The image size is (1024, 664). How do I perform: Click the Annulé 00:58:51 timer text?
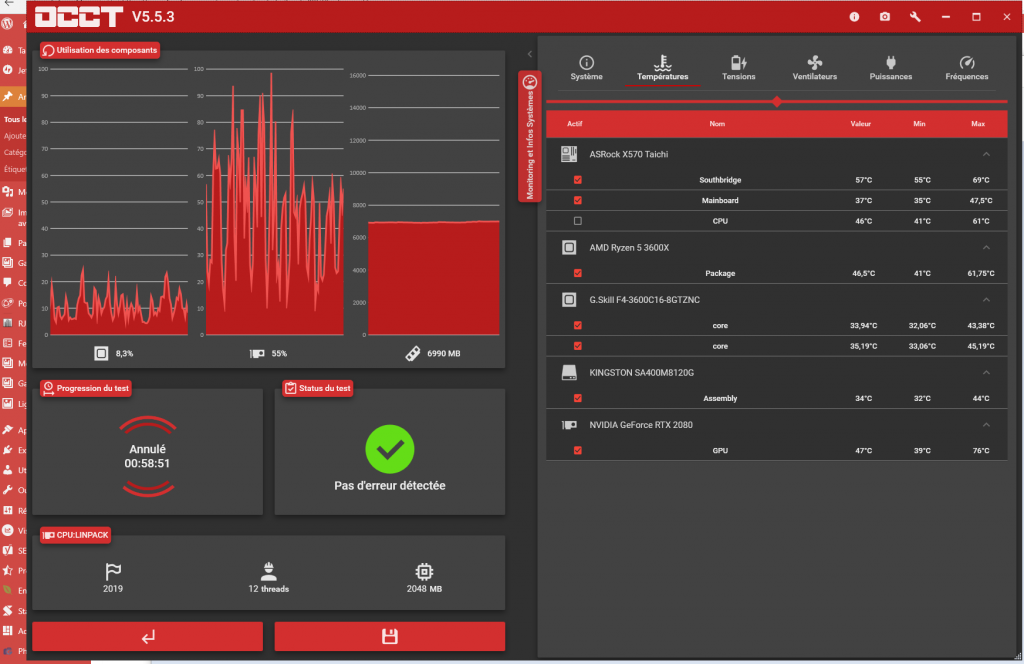click(x=148, y=456)
